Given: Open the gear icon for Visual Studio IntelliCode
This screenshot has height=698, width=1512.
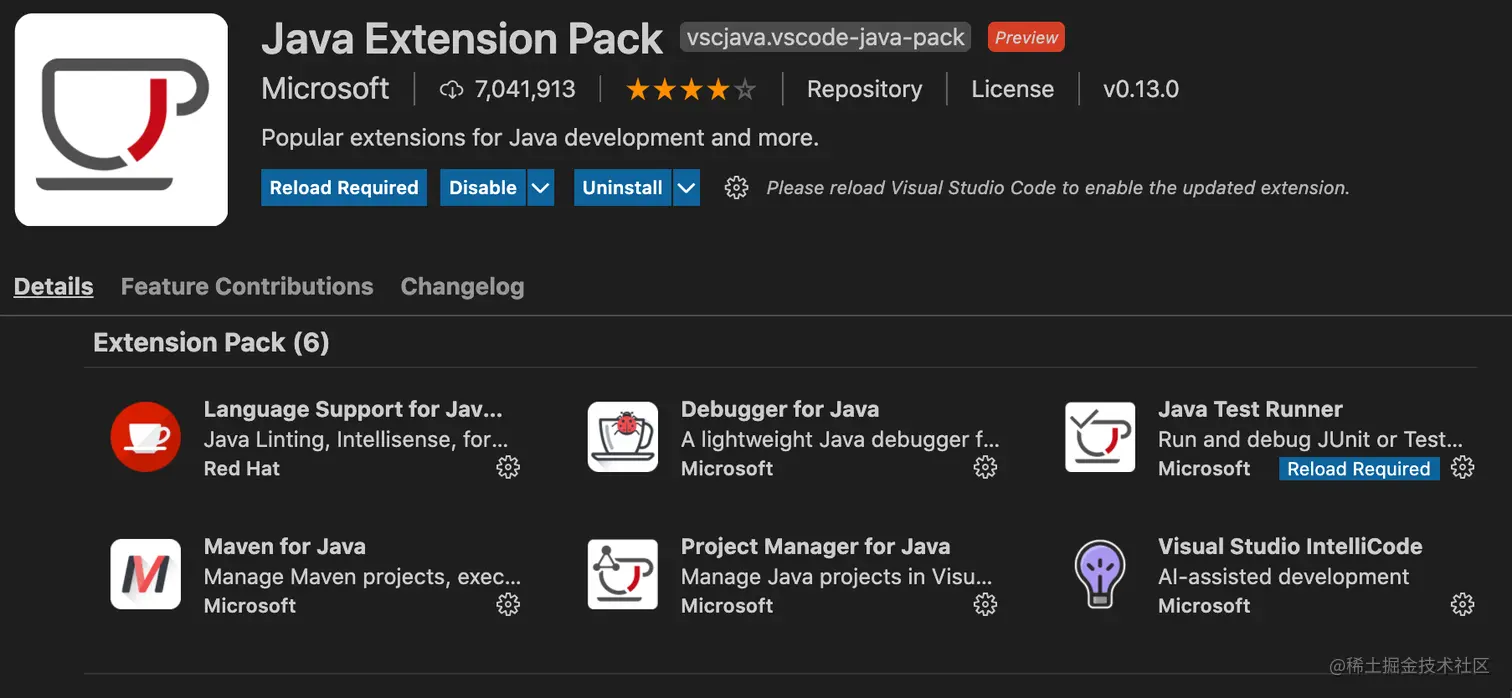Looking at the screenshot, I should pyautogui.click(x=1462, y=604).
